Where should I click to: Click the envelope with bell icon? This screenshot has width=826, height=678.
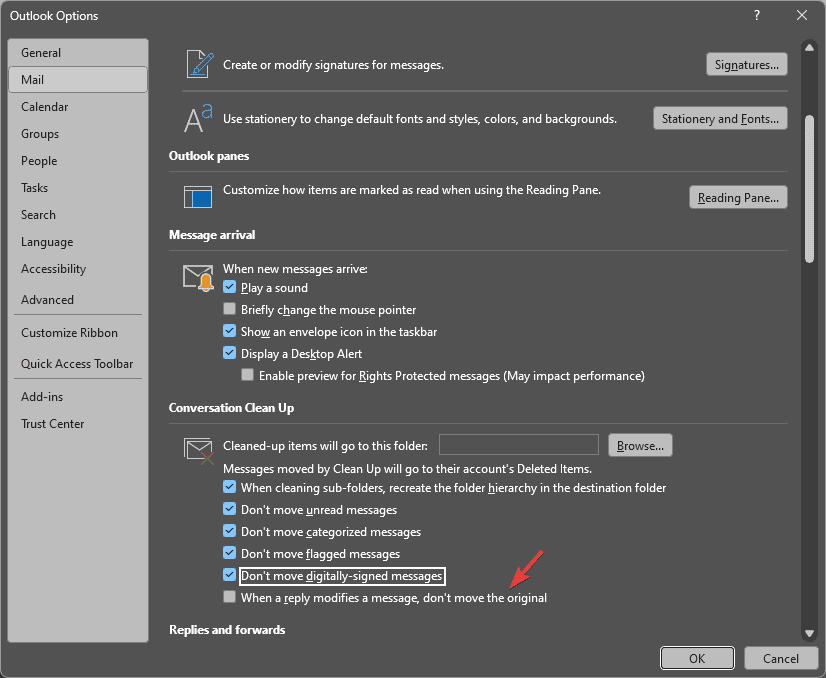(x=198, y=278)
